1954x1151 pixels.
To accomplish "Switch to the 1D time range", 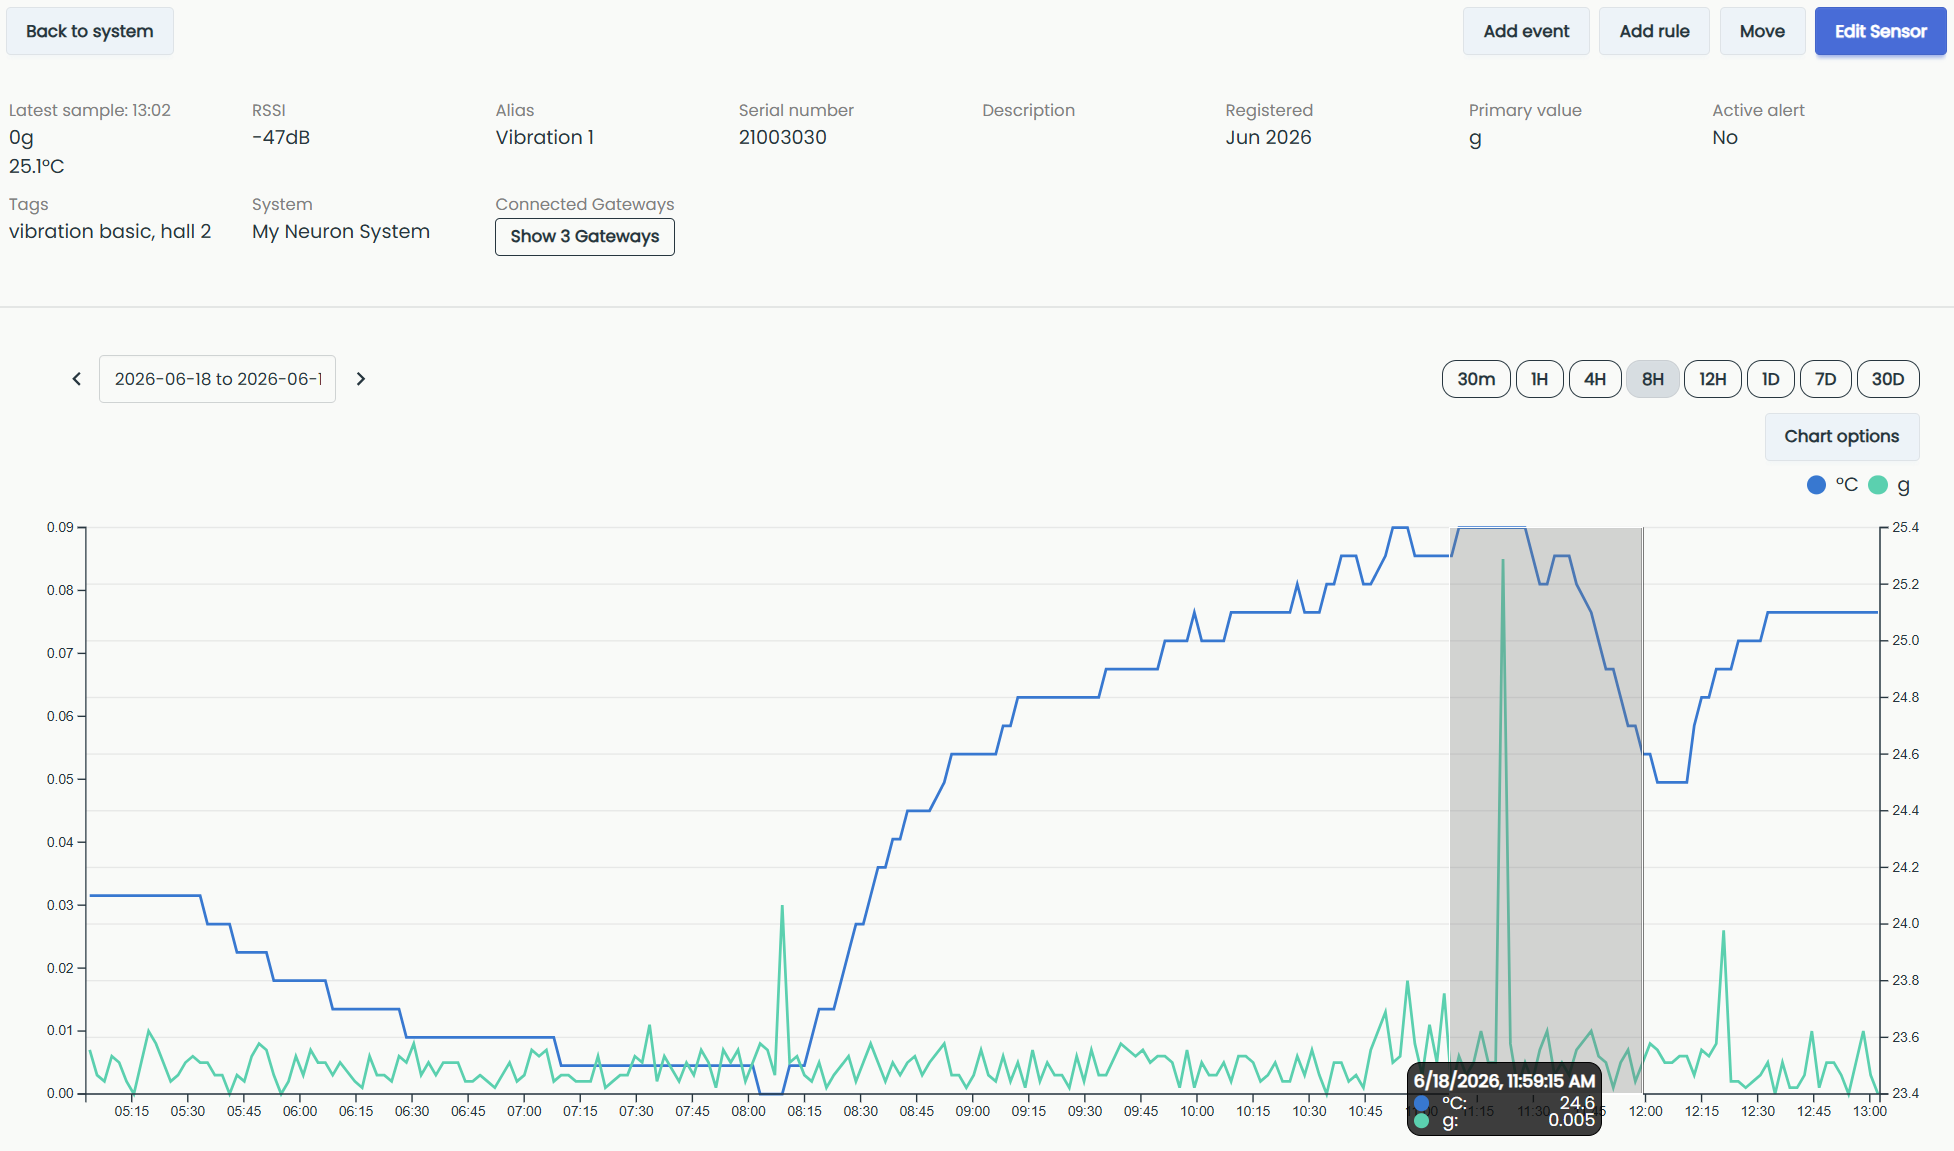I will point(1771,379).
